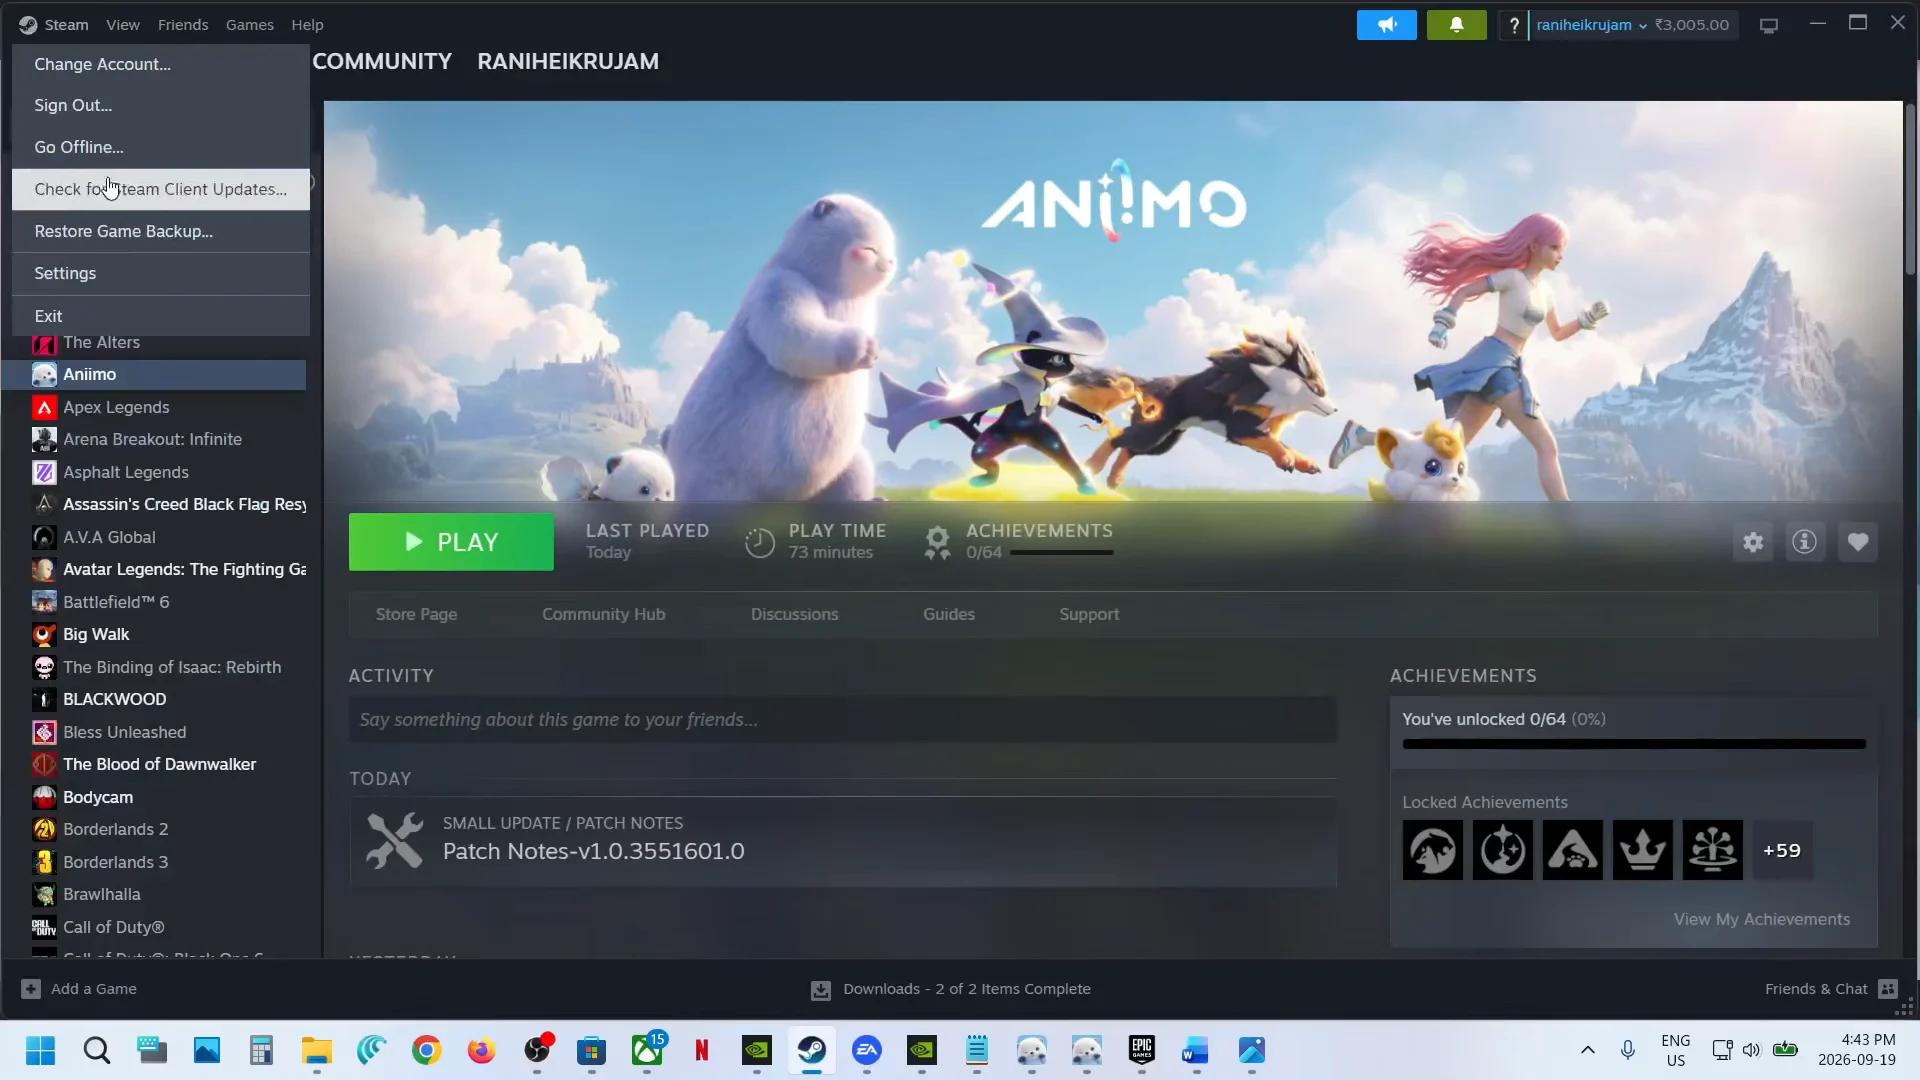Select Borderlands 3 in library list
This screenshot has height=1080, width=1920.
point(154,862)
